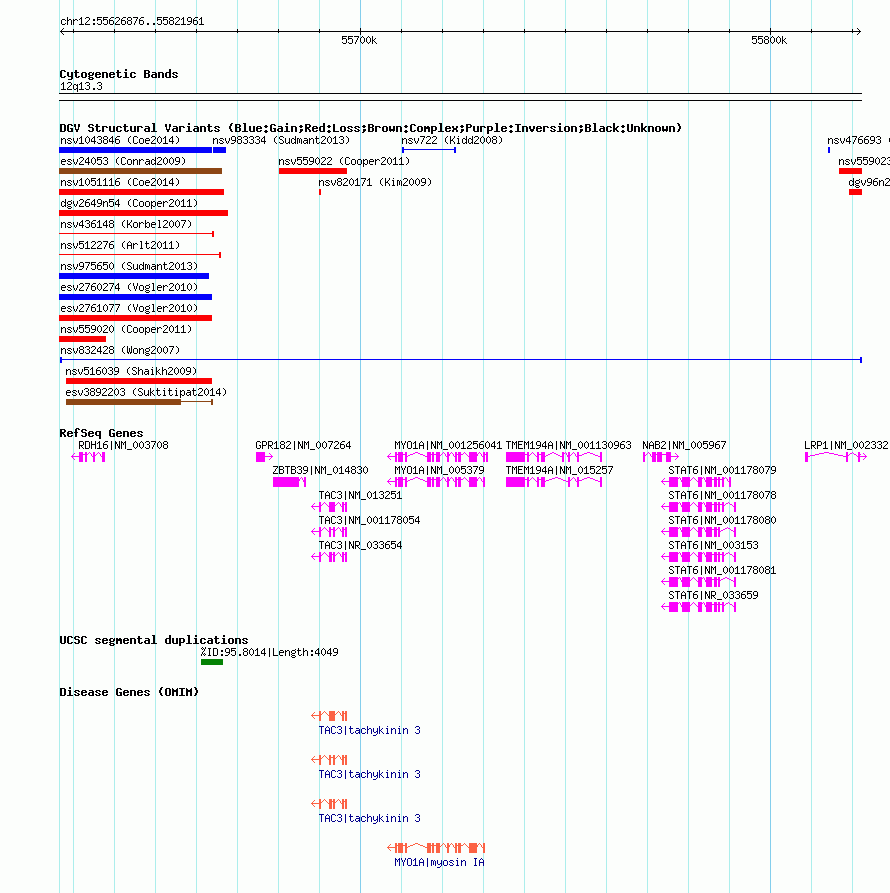Click the LRP1|NM_002332 gene label

846,445
